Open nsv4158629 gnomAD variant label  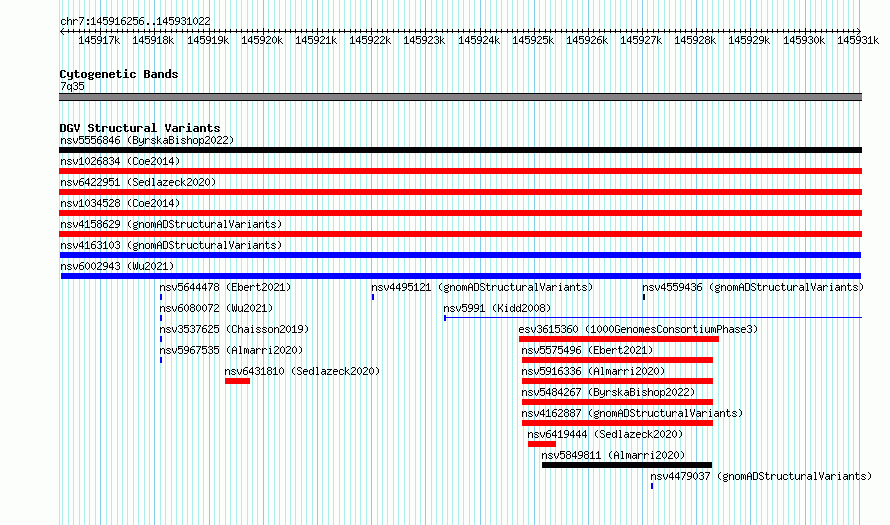171,224
